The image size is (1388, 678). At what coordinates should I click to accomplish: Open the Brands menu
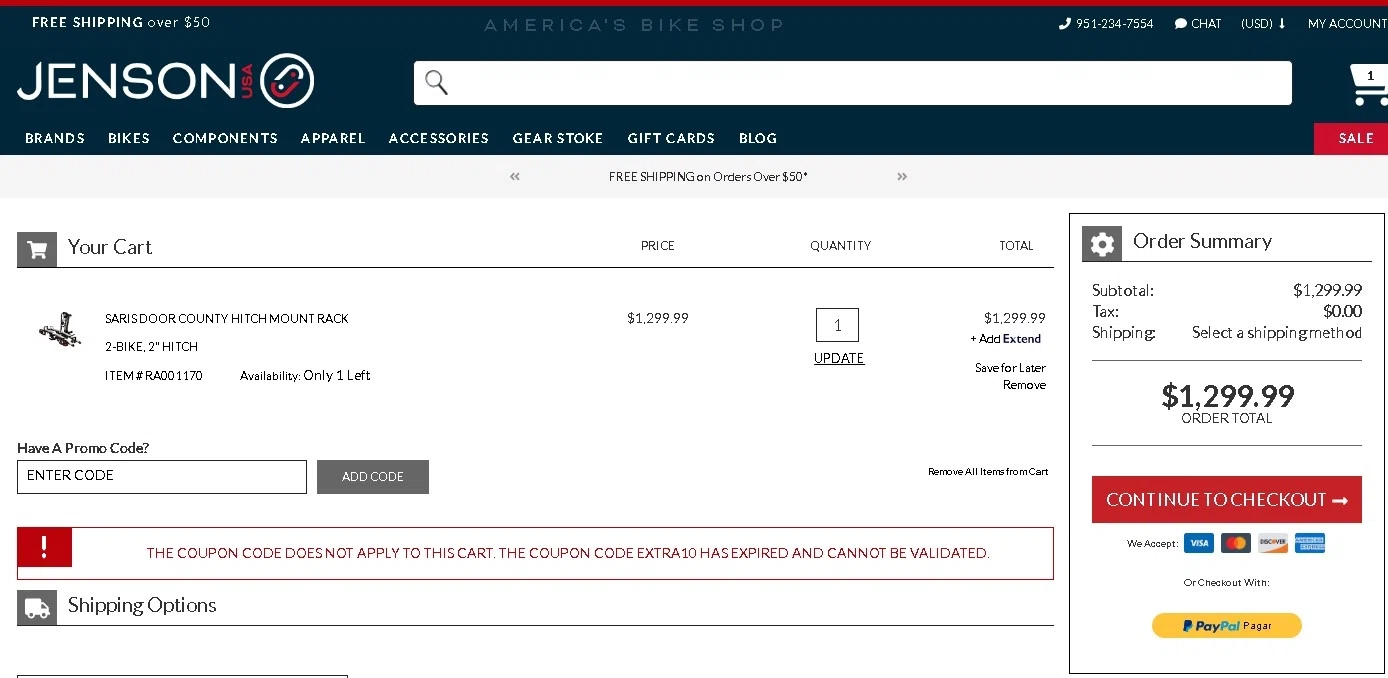55,138
